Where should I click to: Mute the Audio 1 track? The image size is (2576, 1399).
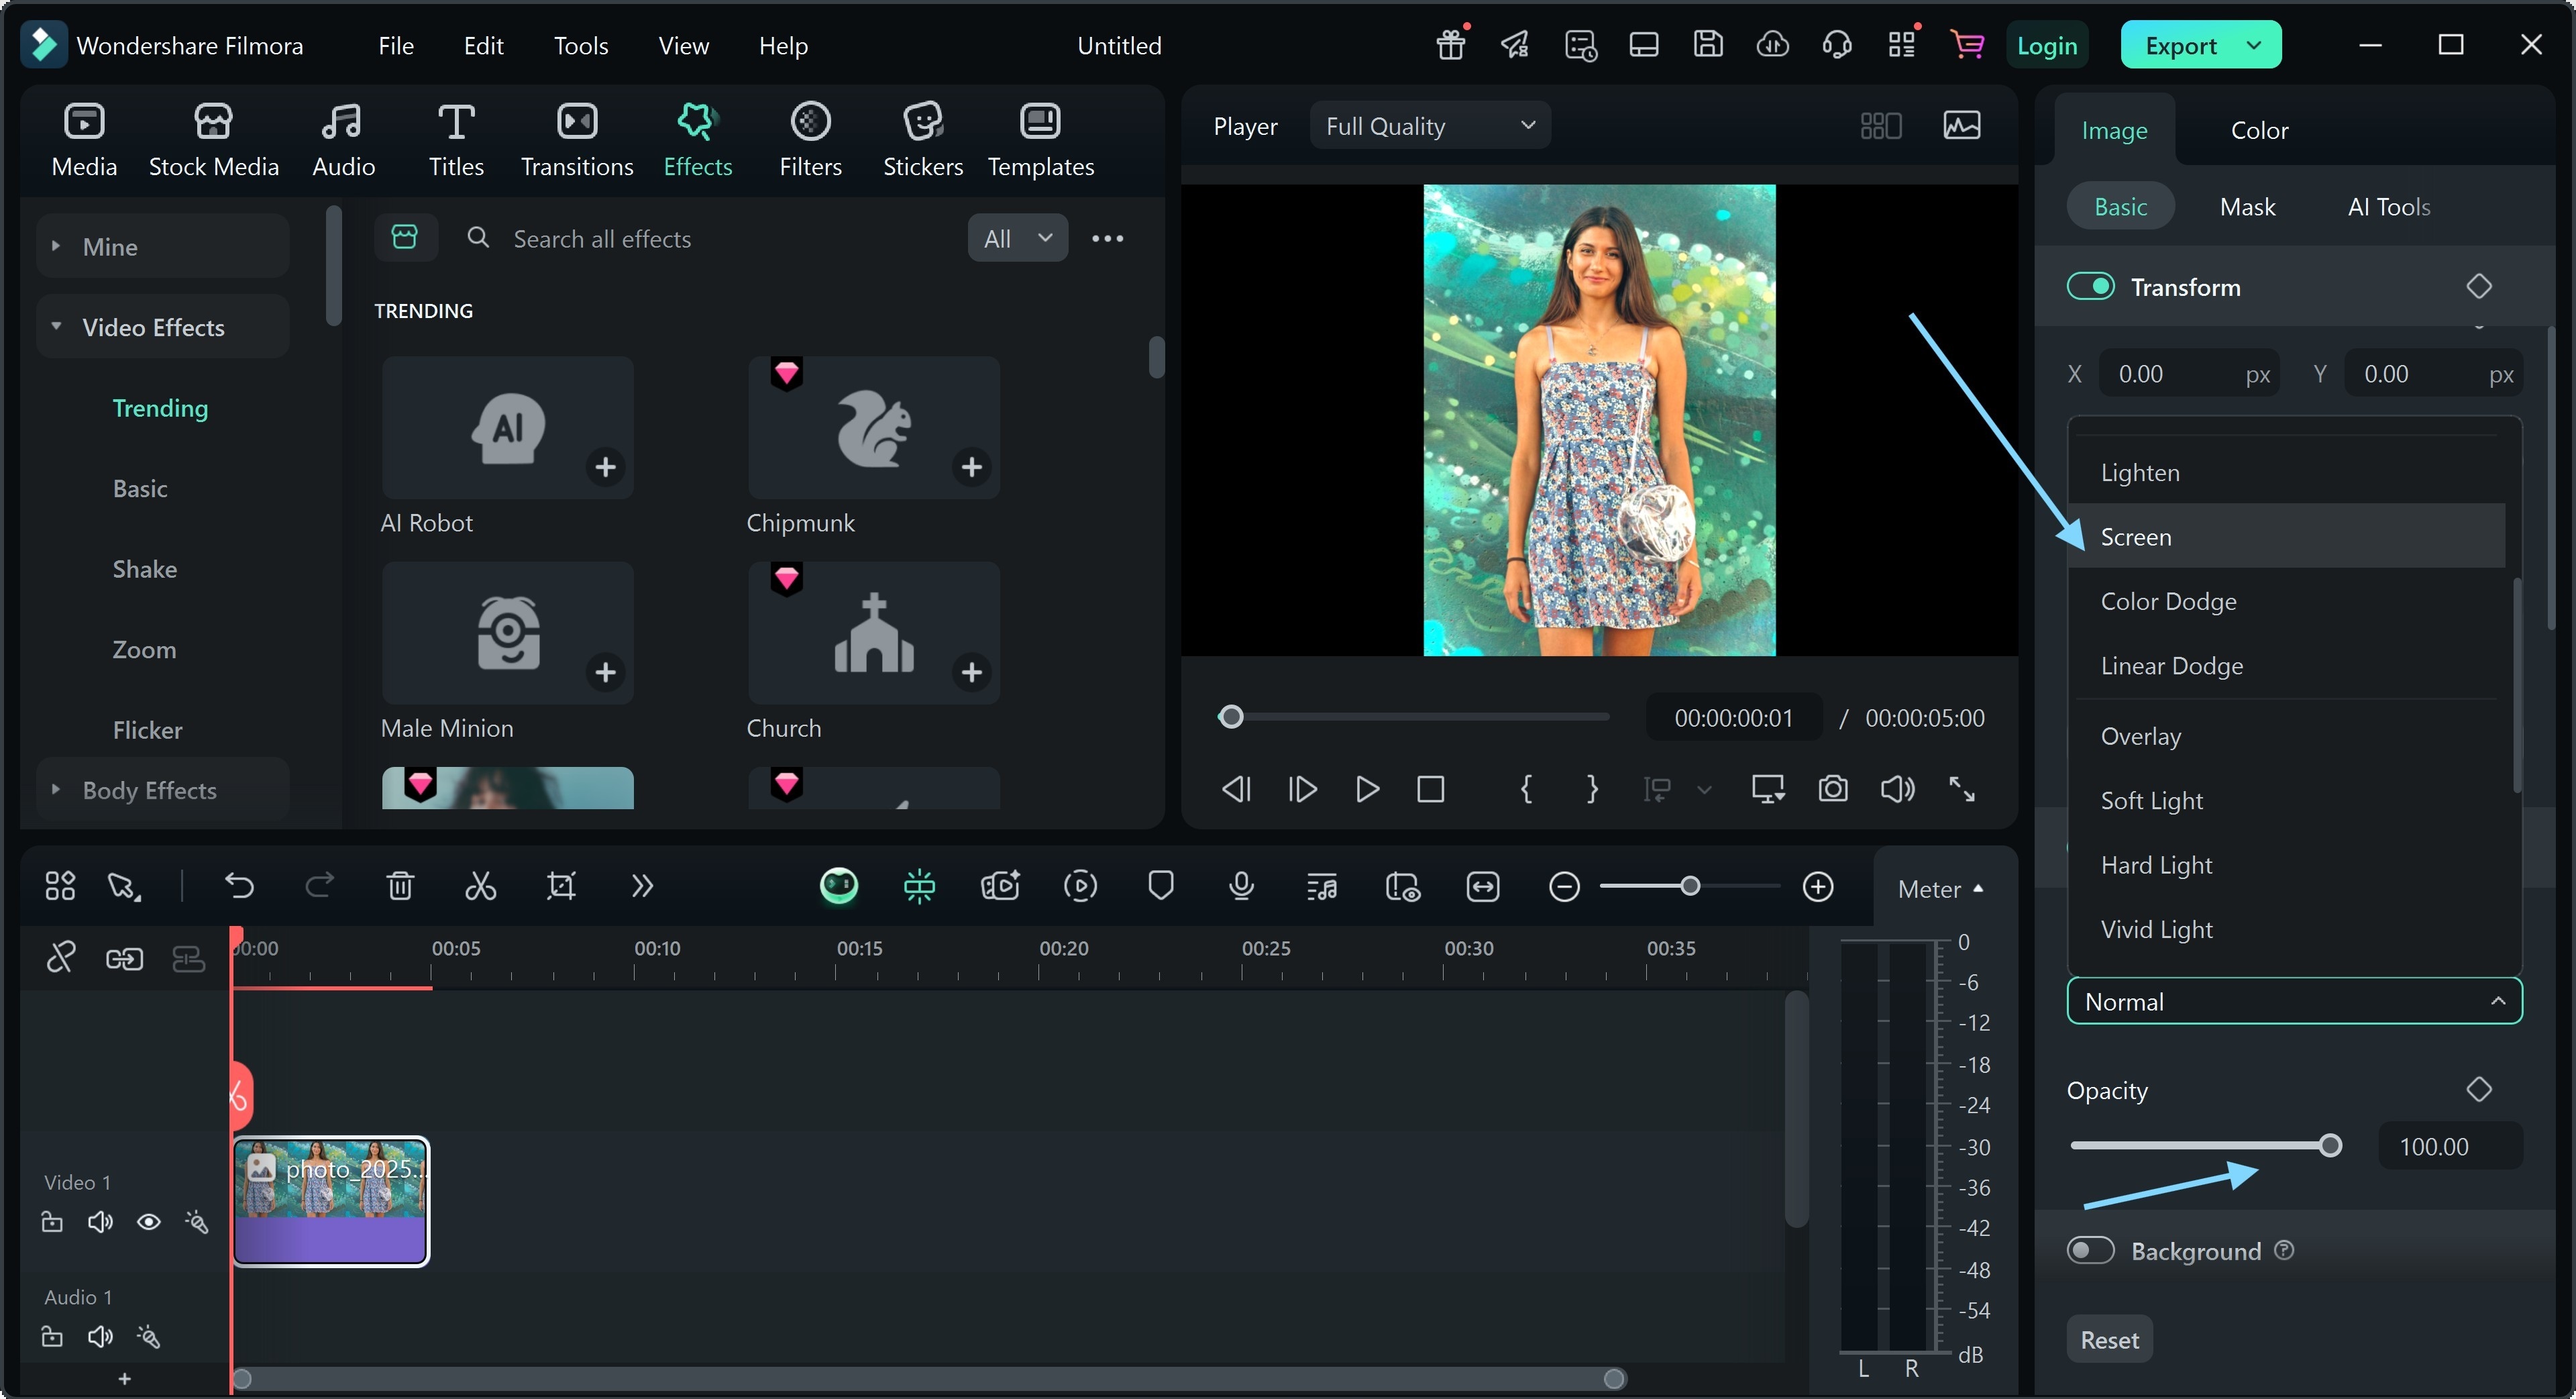(100, 1337)
